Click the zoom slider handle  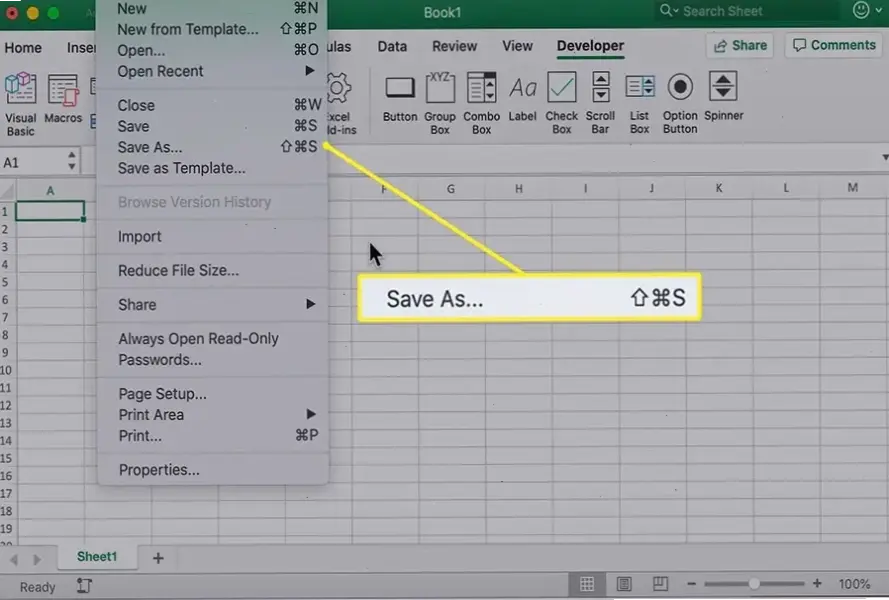(x=753, y=584)
